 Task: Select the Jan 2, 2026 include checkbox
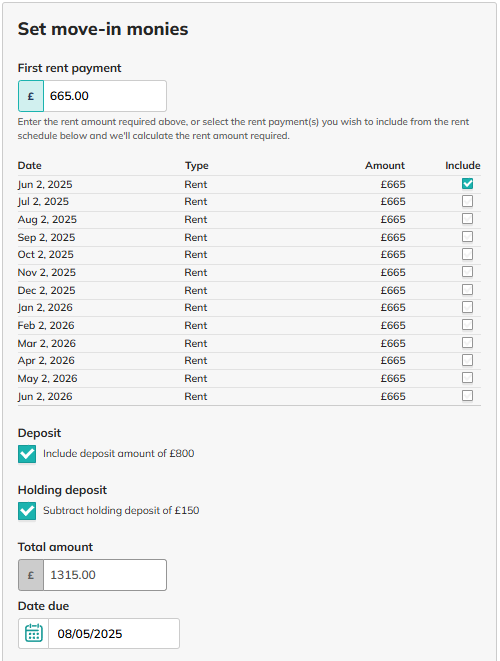[467, 307]
